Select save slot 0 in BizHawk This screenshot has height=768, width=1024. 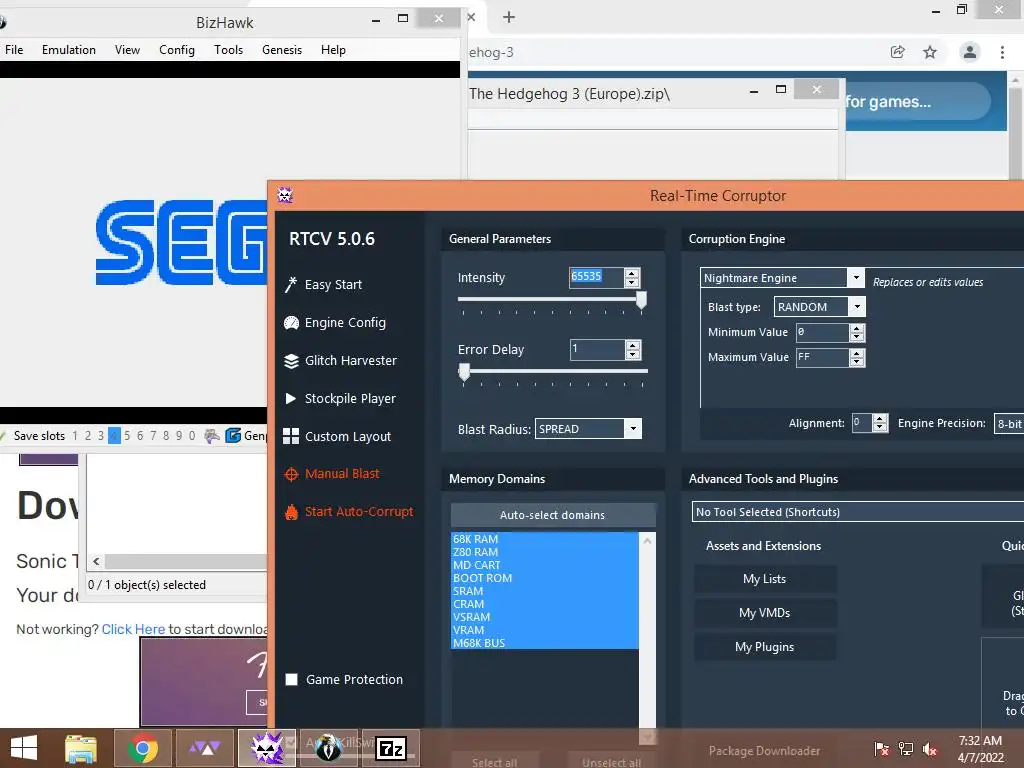coord(192,436)
